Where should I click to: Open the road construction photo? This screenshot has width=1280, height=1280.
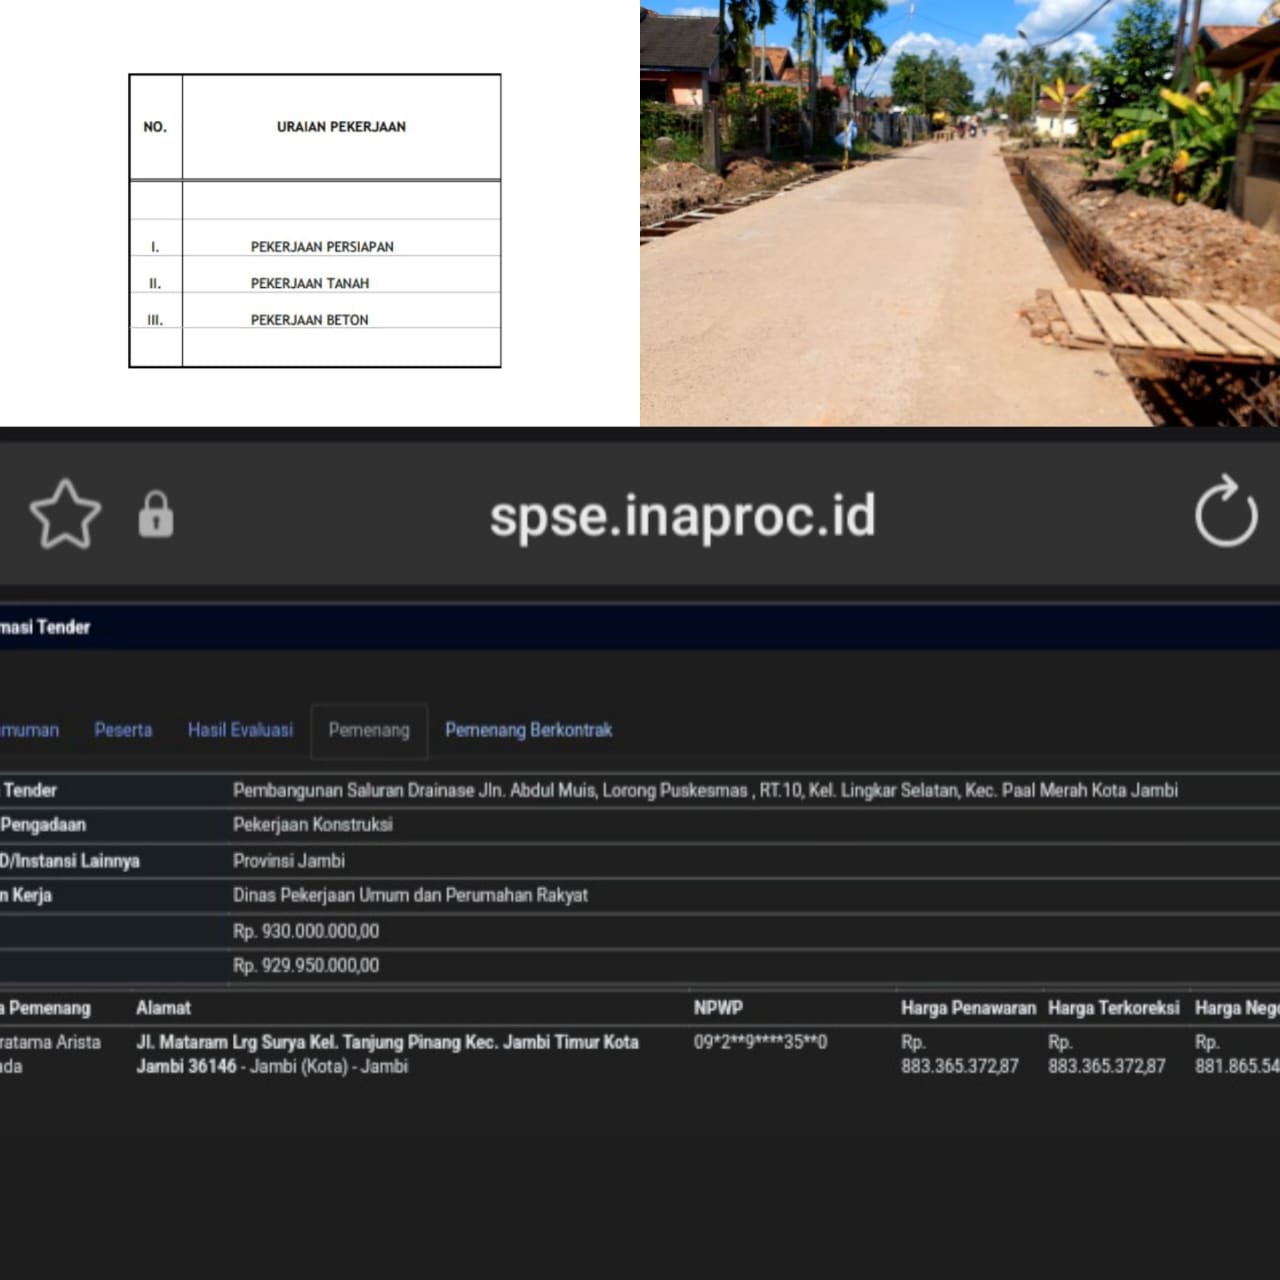click(960, 213)
